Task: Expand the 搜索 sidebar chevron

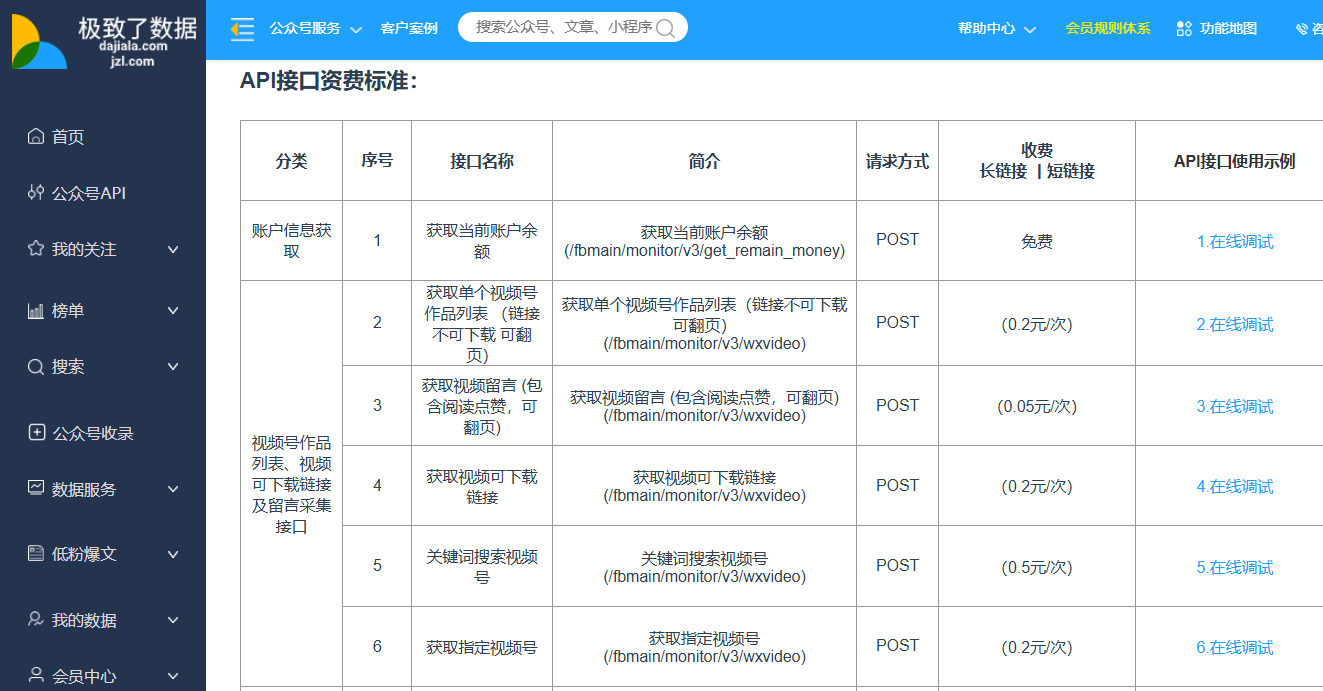Action: tap(173, 368)
